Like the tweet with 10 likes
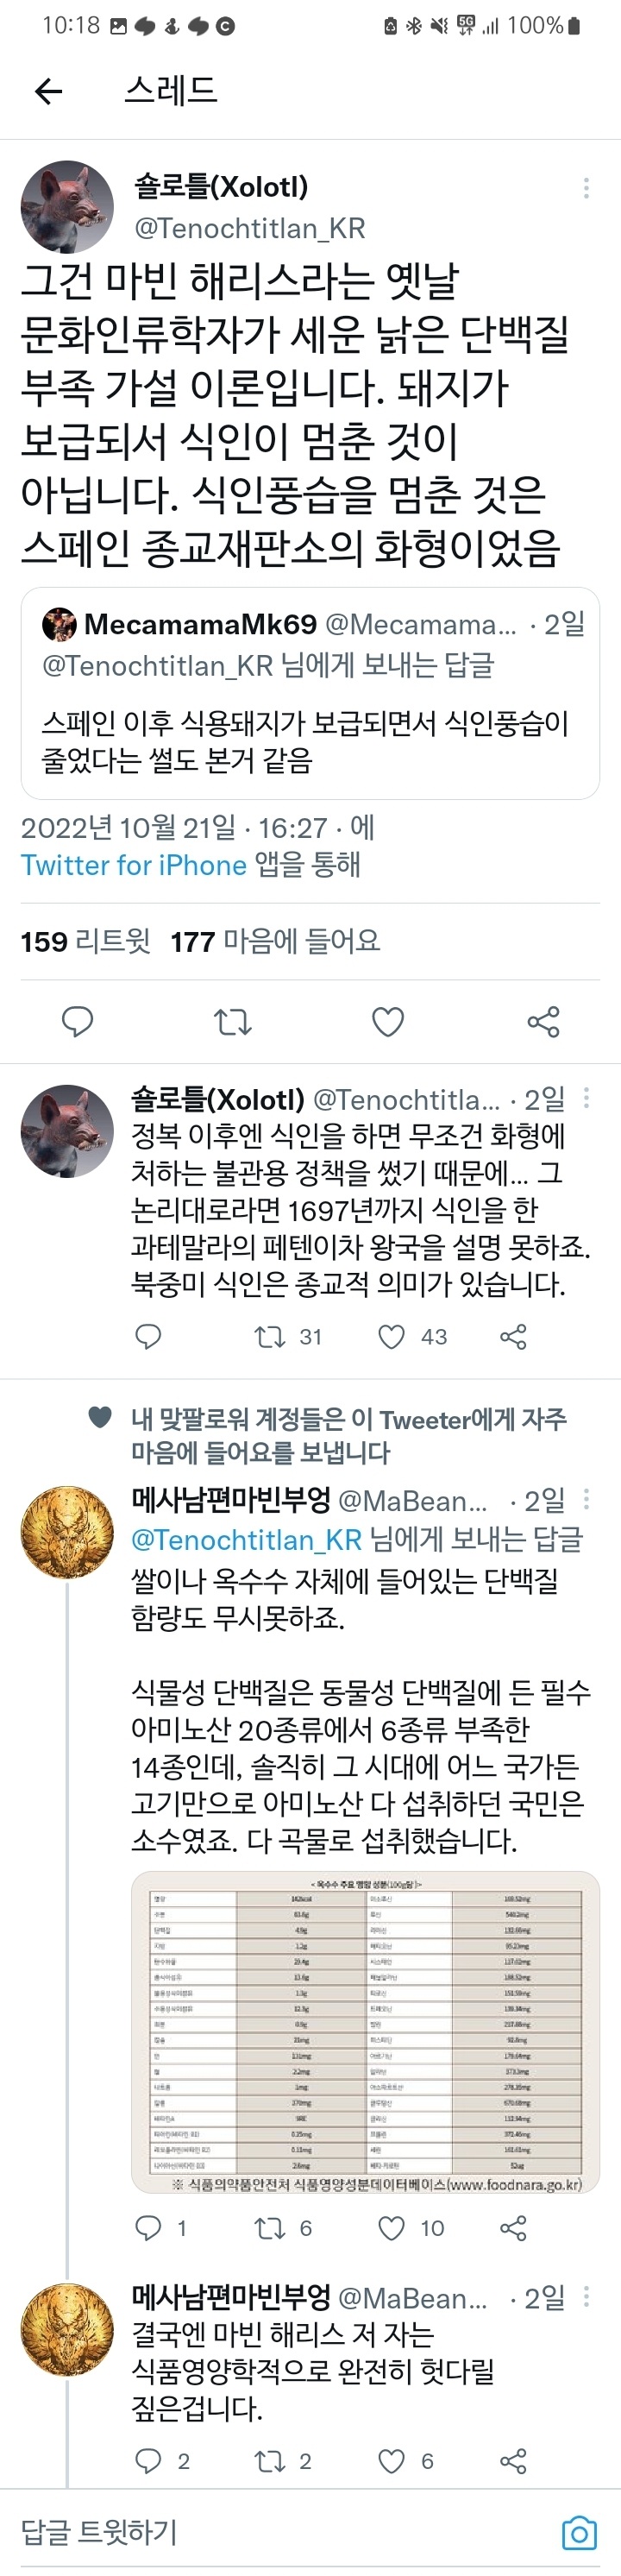This screenshot has height=2576, width=621. pyautogui.click(x=392, y=2228)
